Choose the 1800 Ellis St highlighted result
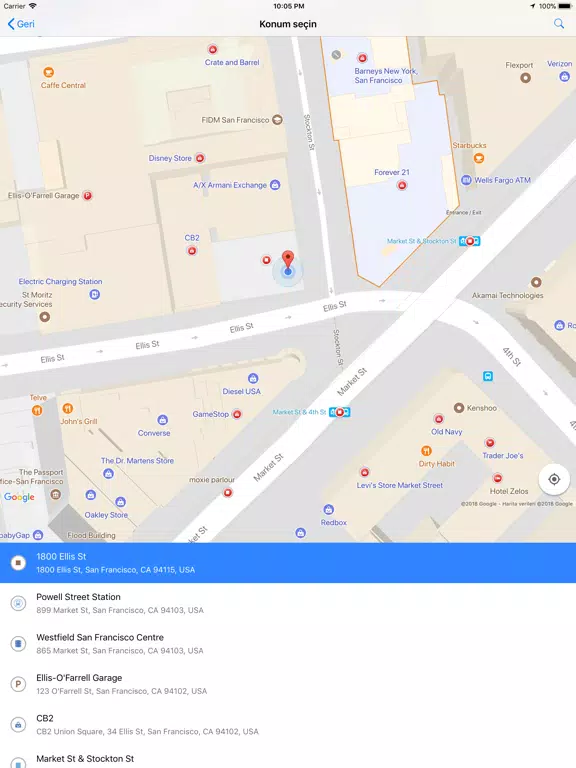 tap(288, 563)
